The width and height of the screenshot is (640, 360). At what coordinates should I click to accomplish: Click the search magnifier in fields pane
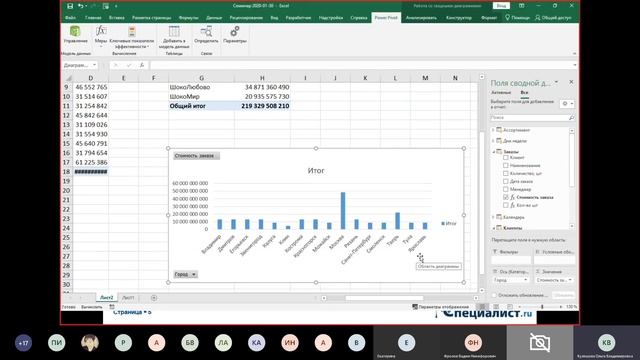tap(571, 118)
